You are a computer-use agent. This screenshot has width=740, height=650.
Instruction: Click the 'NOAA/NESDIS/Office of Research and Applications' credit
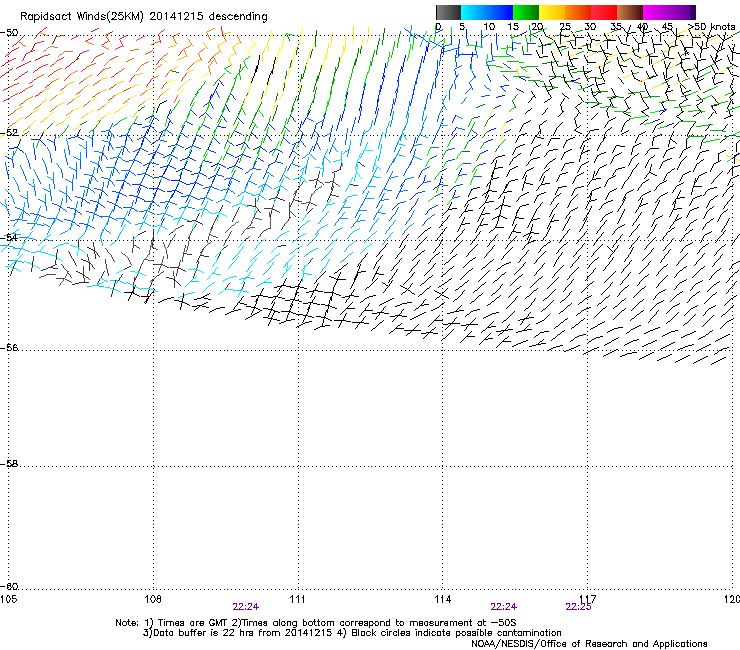589,644
